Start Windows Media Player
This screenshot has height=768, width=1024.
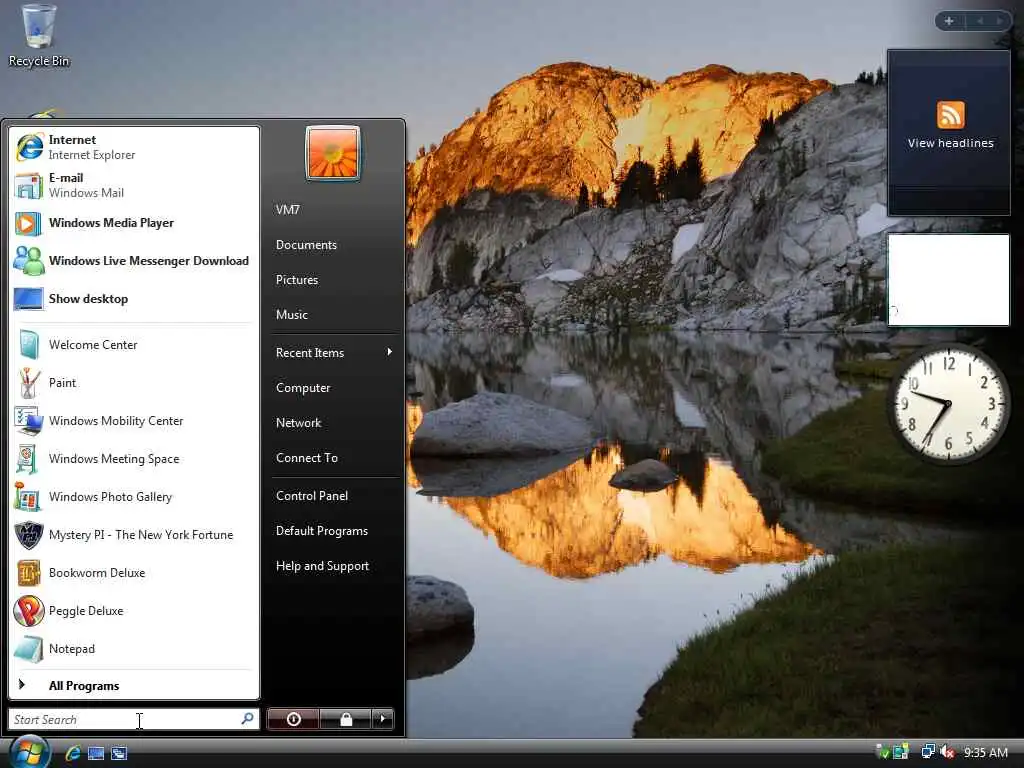[133, 223]
